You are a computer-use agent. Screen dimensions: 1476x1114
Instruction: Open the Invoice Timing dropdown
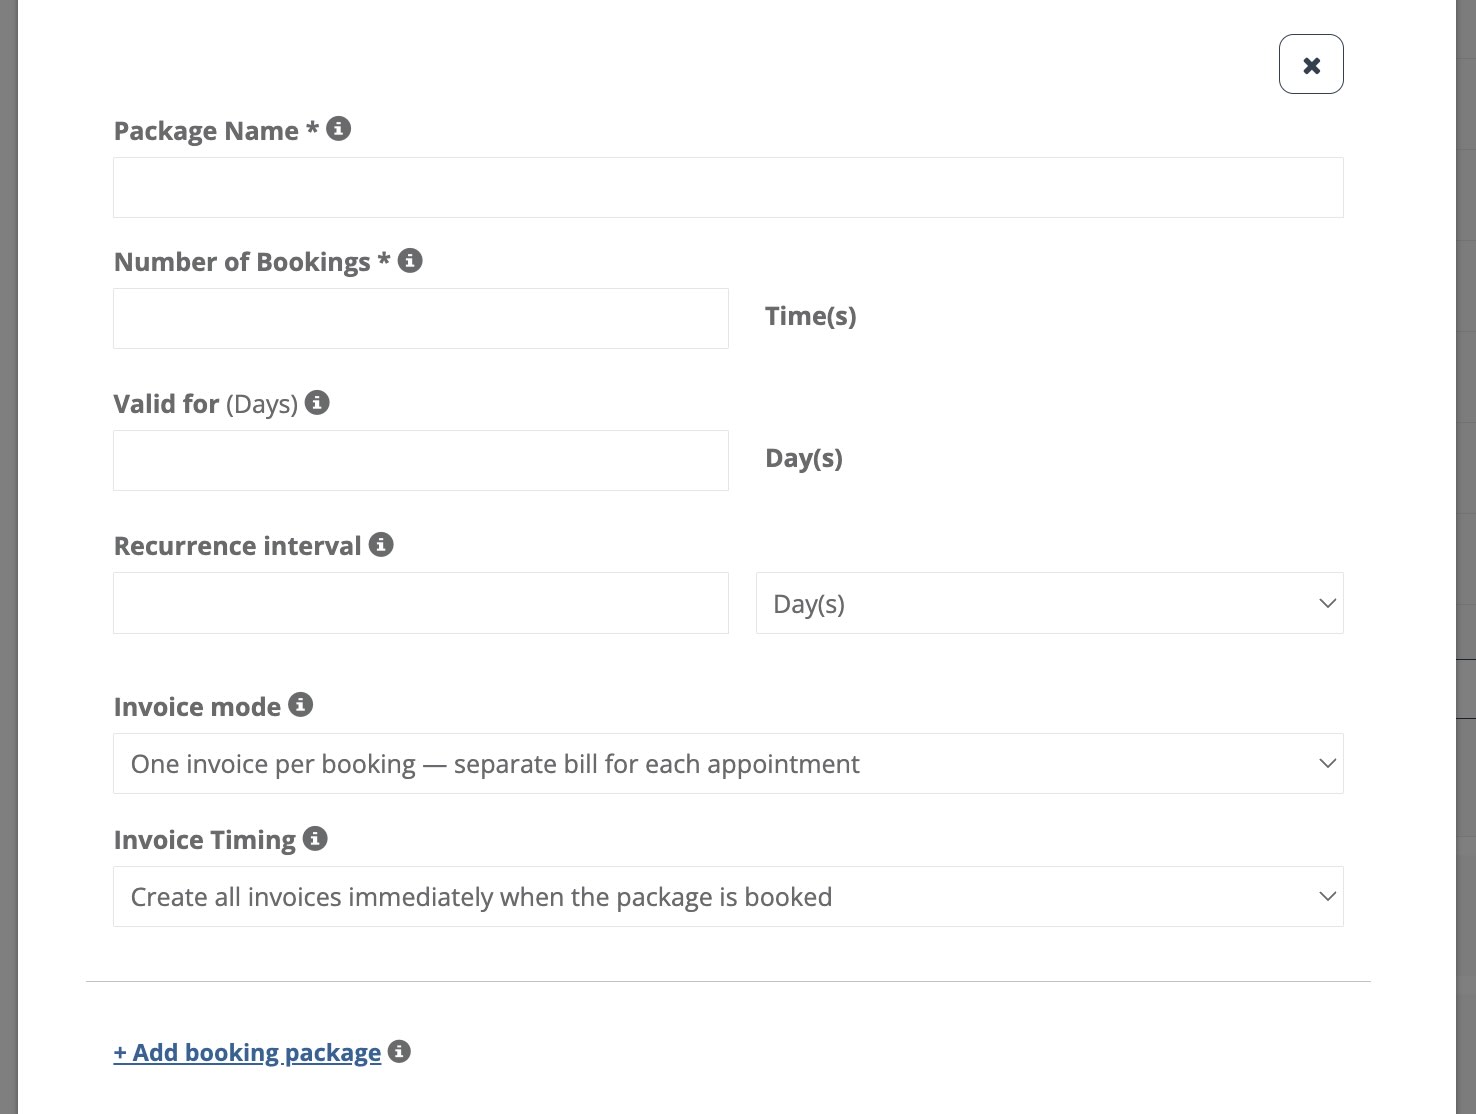(728, 897)
